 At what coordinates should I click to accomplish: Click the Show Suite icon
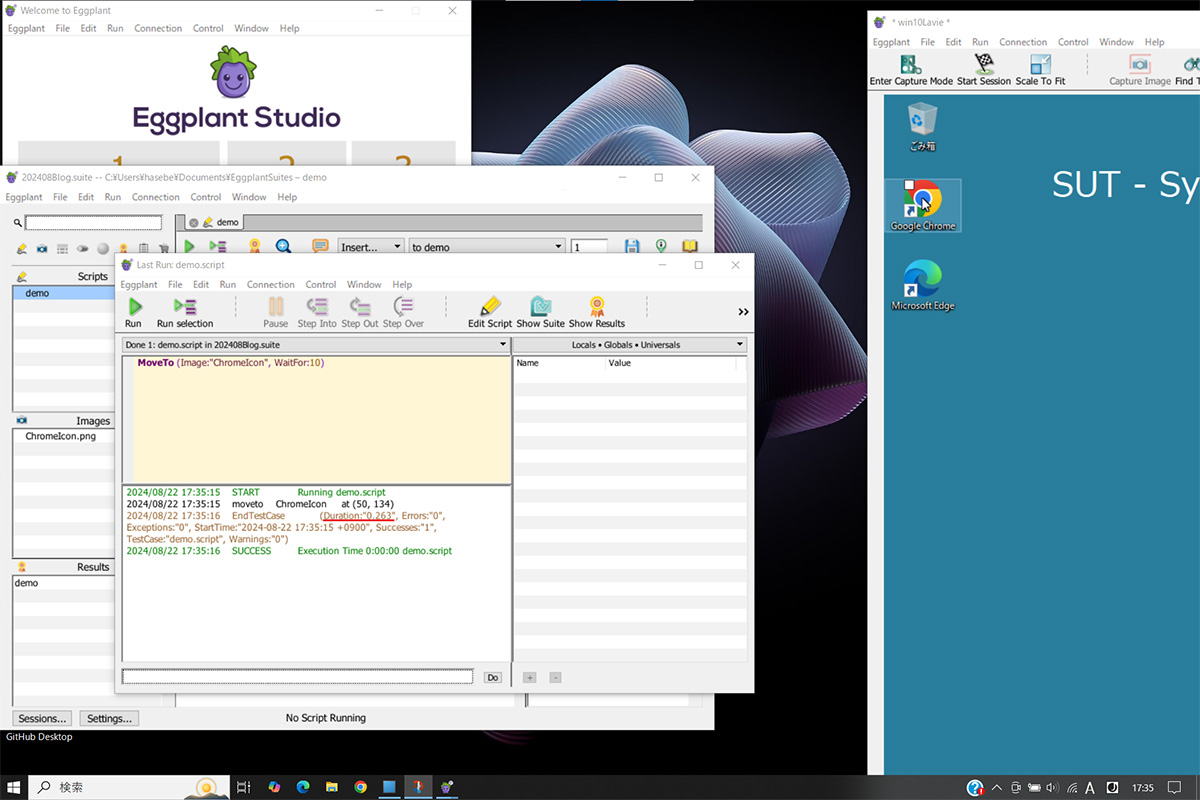(541, 306)
